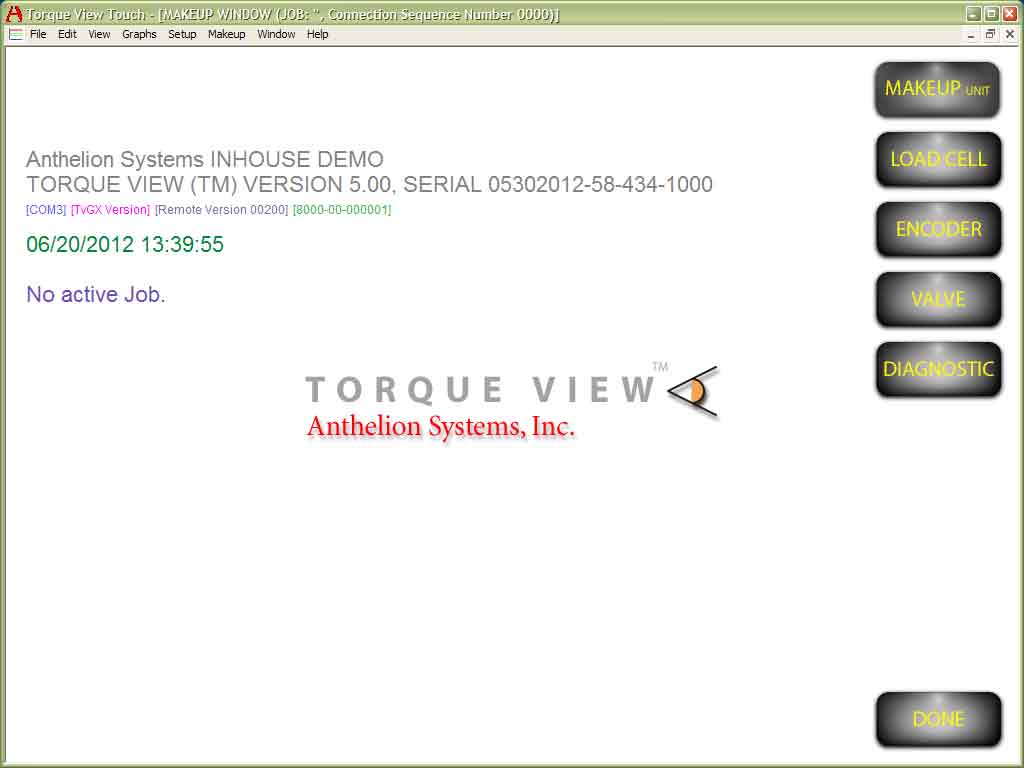Click the TORQUE VIEW VERSION 5.00 serial line

click(x=369, y=185)
